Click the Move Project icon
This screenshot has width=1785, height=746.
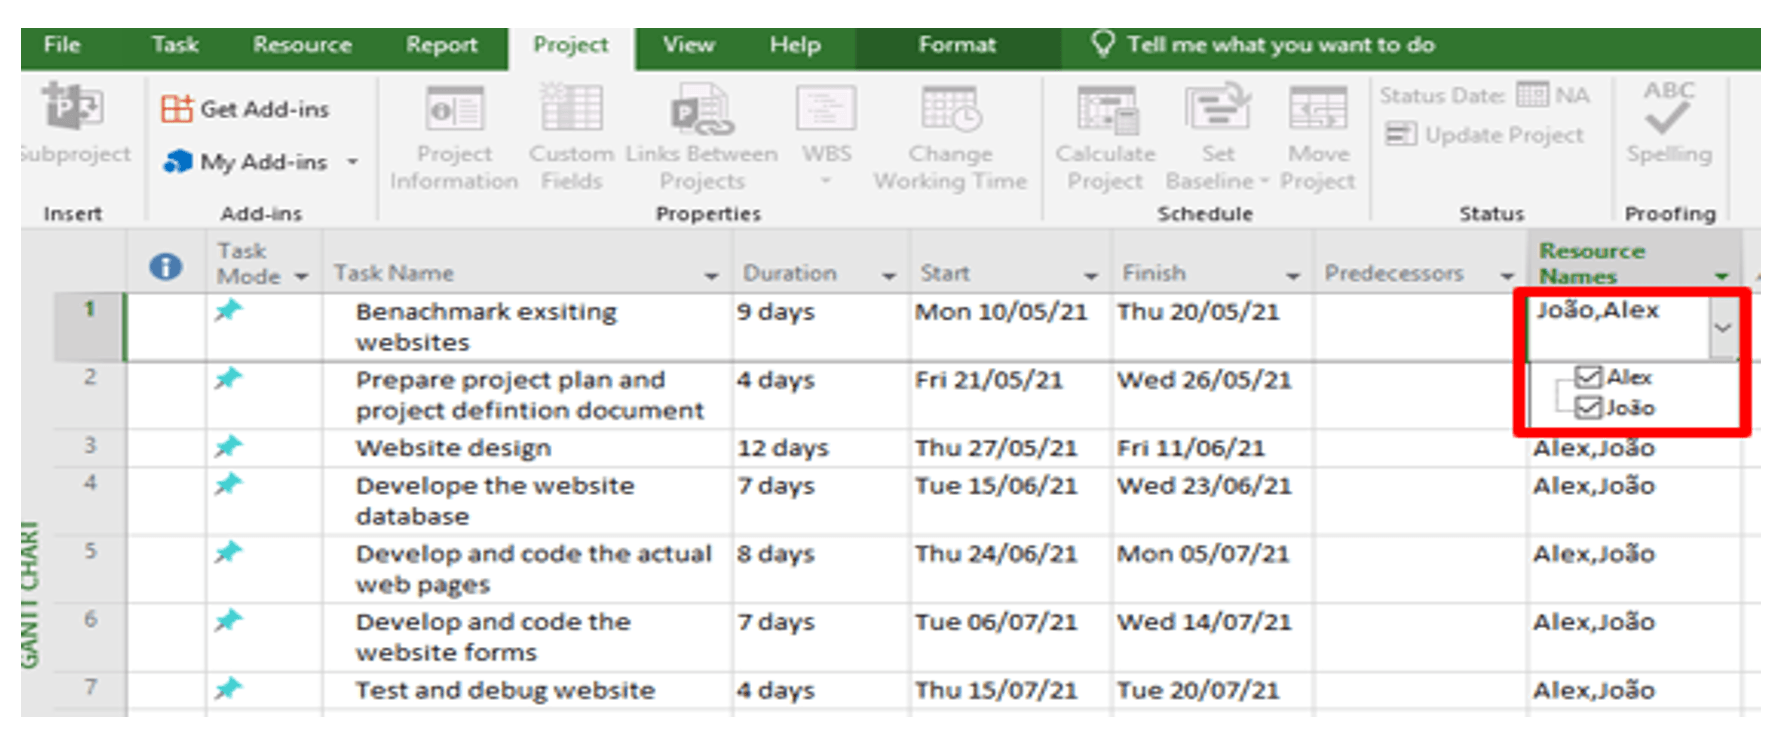[x=1317, y=110]
